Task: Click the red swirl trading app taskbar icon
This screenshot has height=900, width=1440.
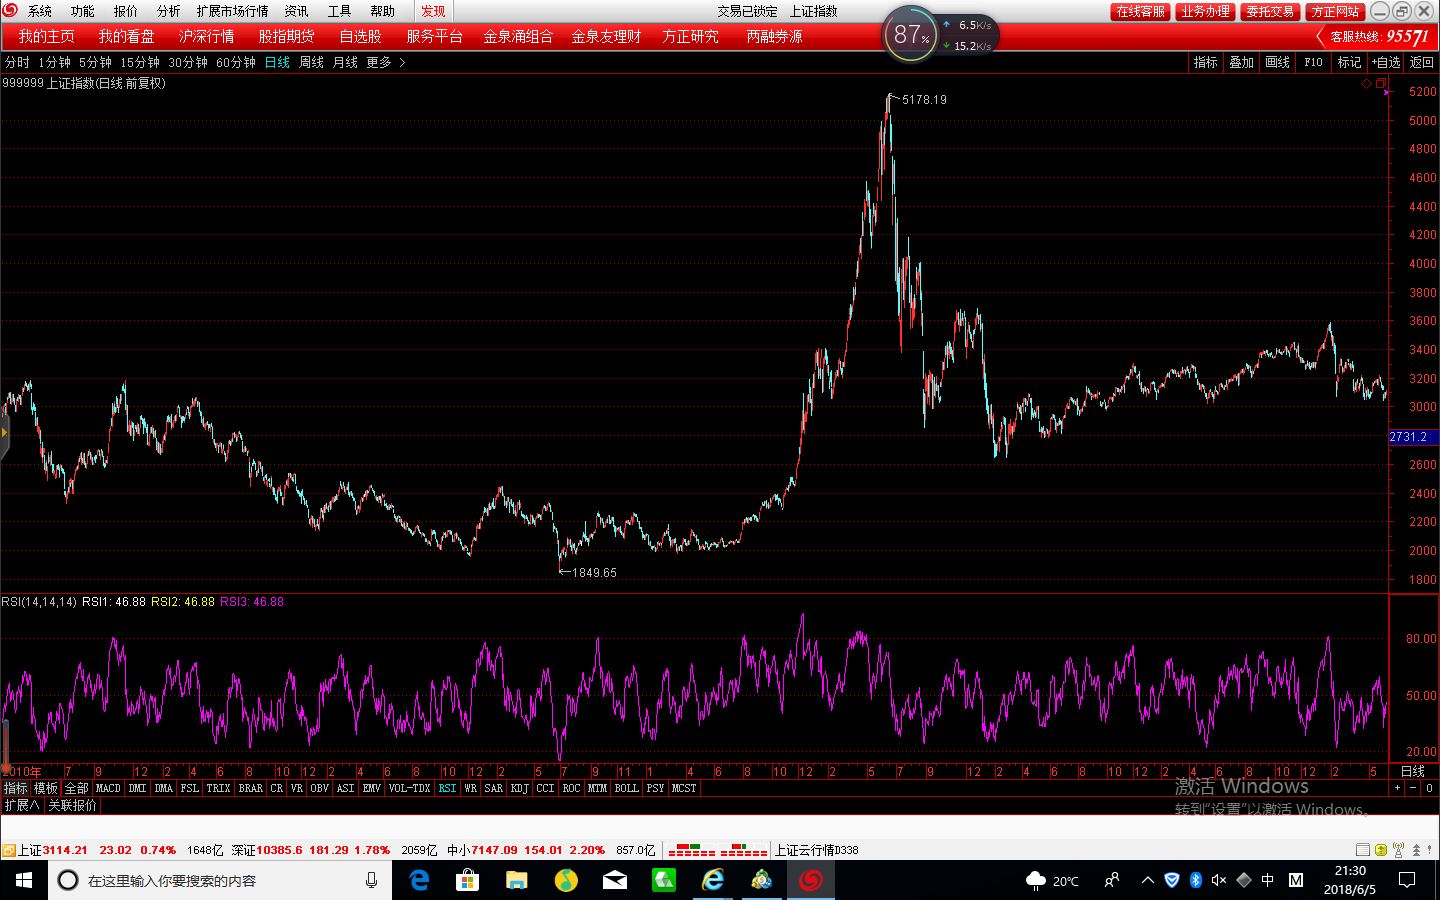Action: pos(811,880)
